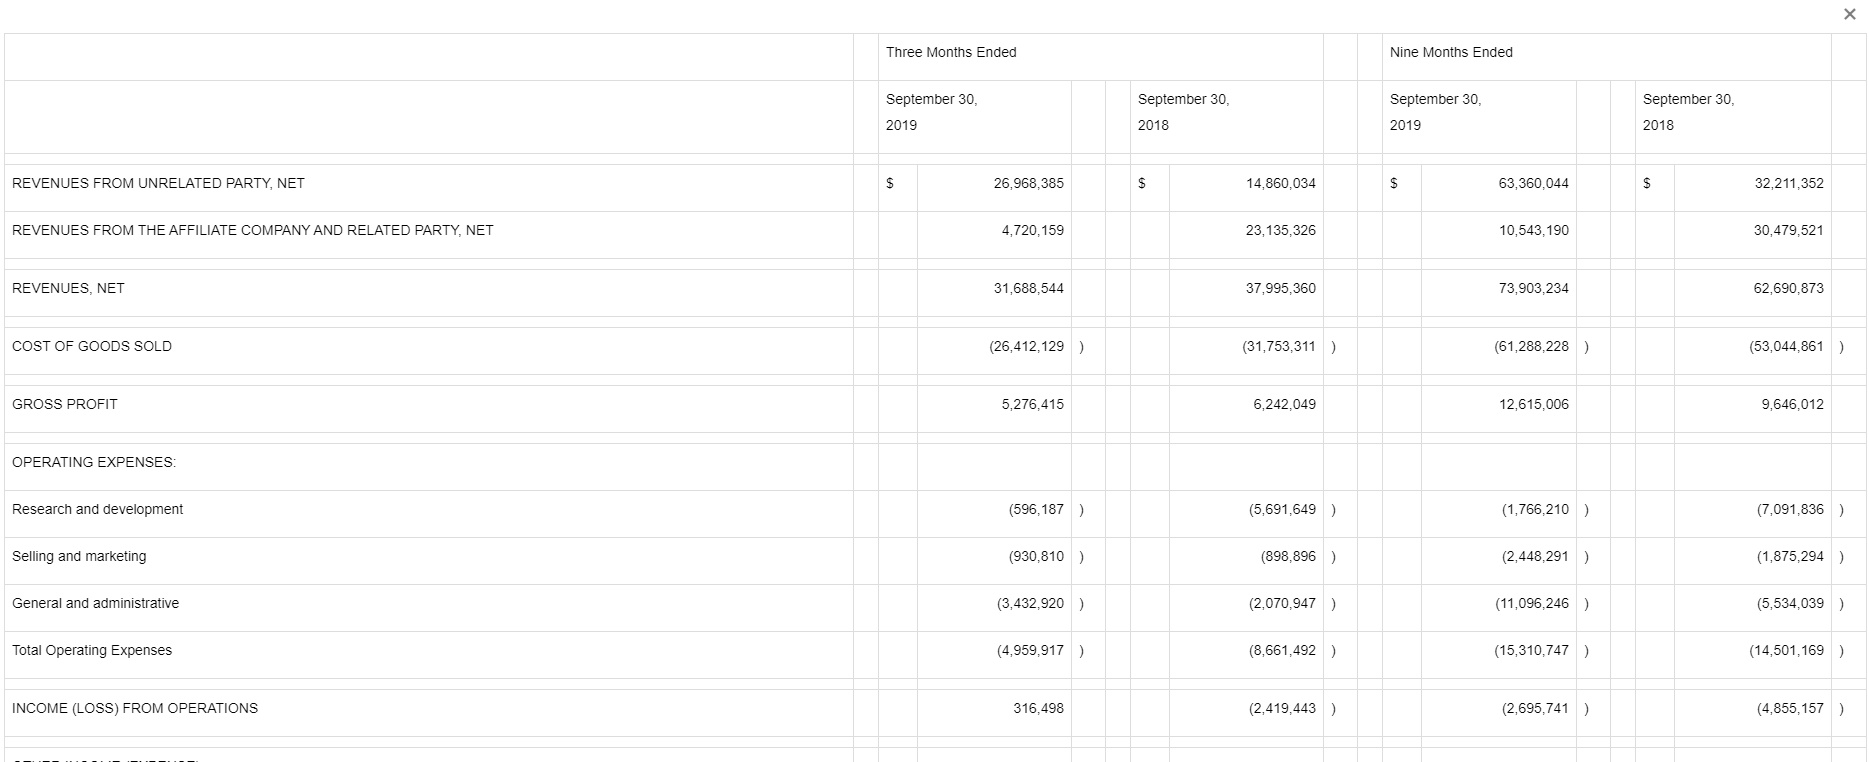Click the Selling and marketing label

79,557
